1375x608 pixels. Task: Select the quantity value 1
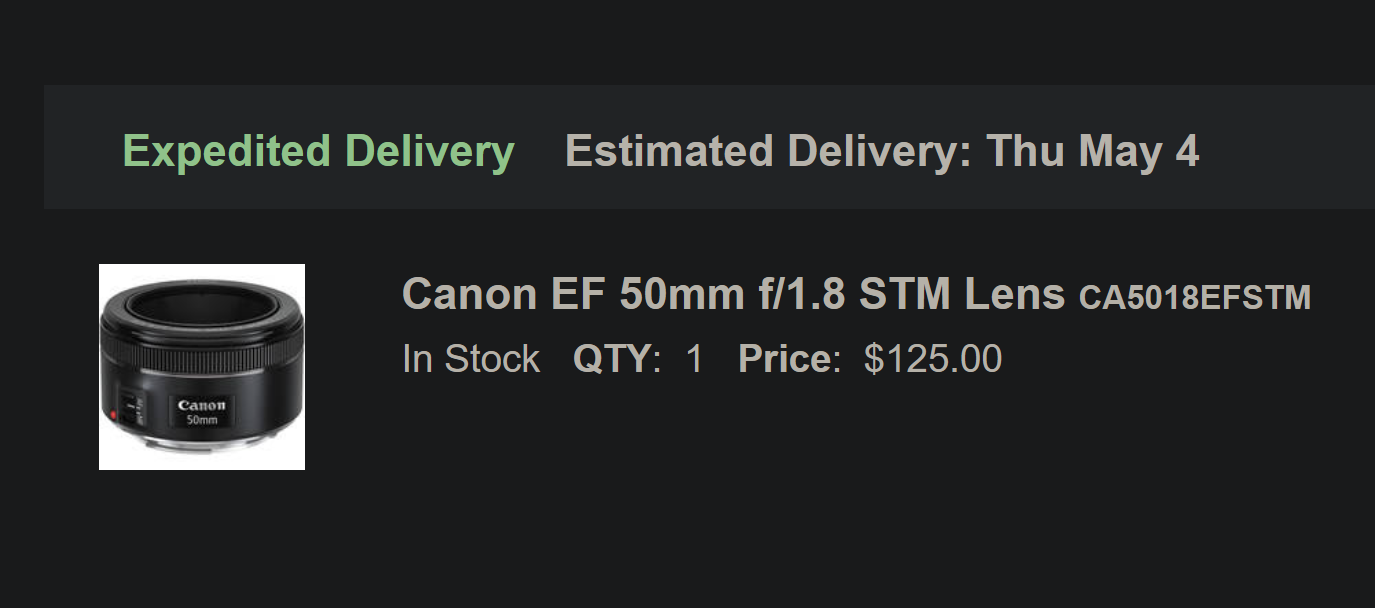694,359
